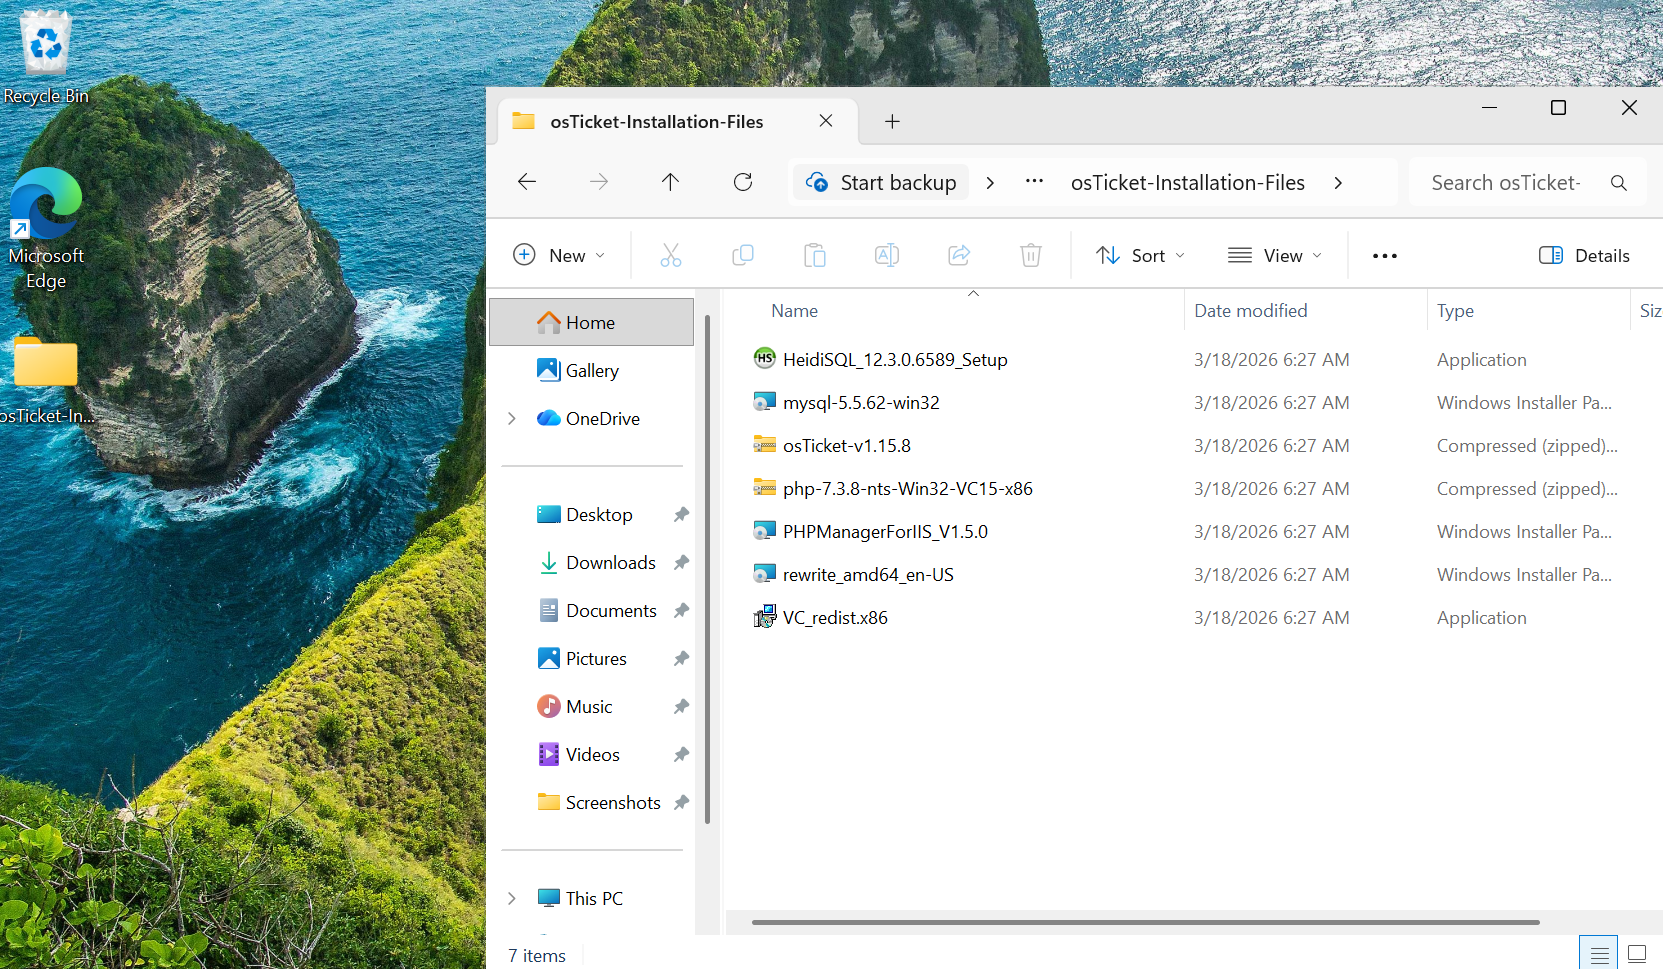Click the Share icon in toolbar
This screenshot has width=1663, height=969.
click(x=959, y=256)
